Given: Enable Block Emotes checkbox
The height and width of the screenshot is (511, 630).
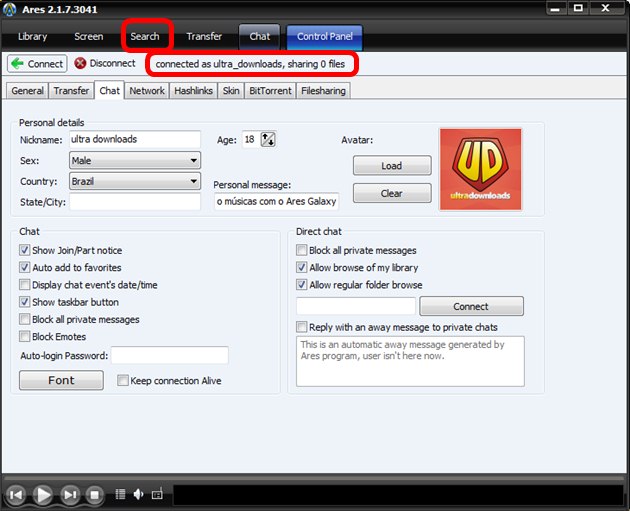Looking at the screenshot, I should (25, 337).
